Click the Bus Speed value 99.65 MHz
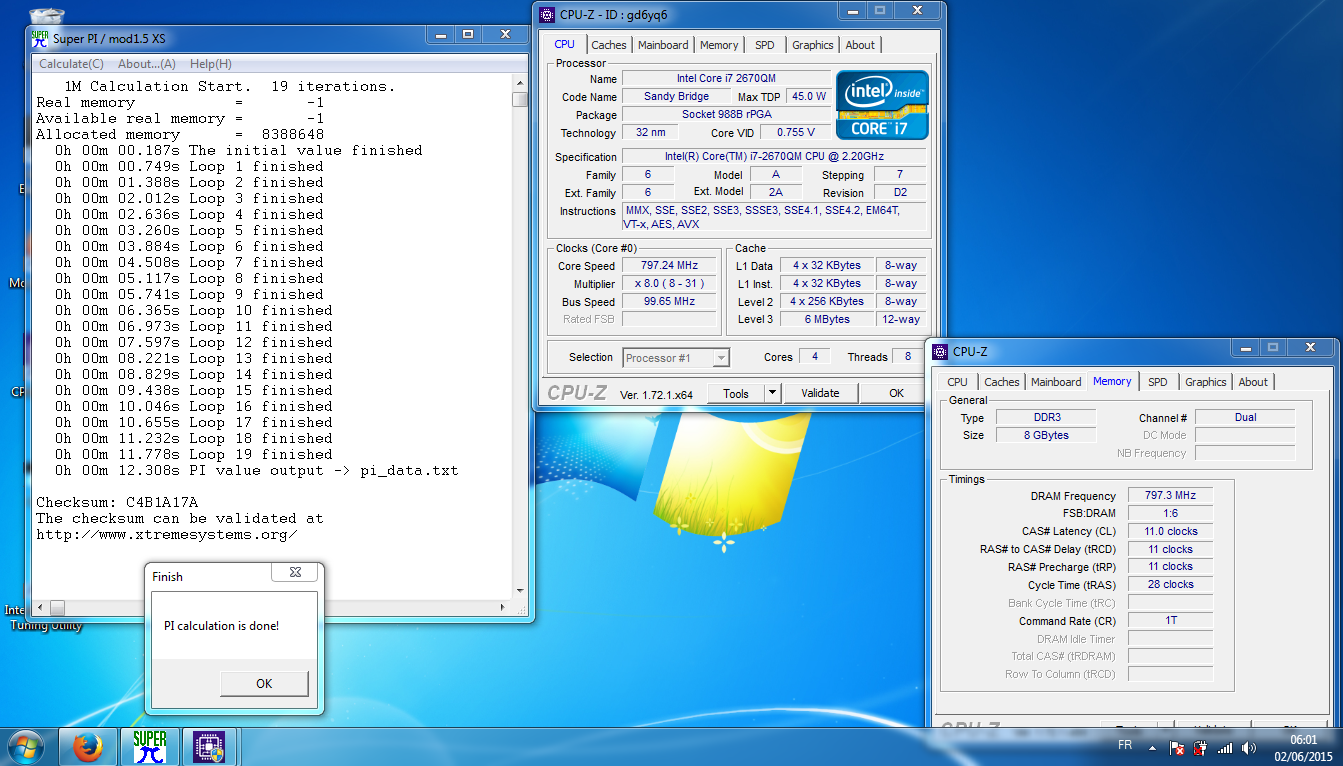The width and height of the screenshot is (1343, 766). click(x=669, y=301)
